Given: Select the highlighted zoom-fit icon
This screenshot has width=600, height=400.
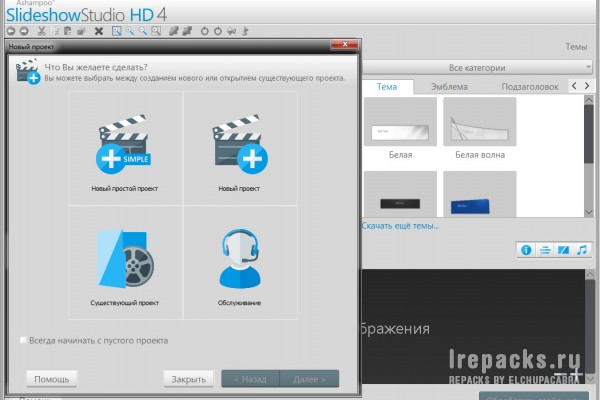Looking at the screenshot, I should pyautogui.click(x=117, y=31).
